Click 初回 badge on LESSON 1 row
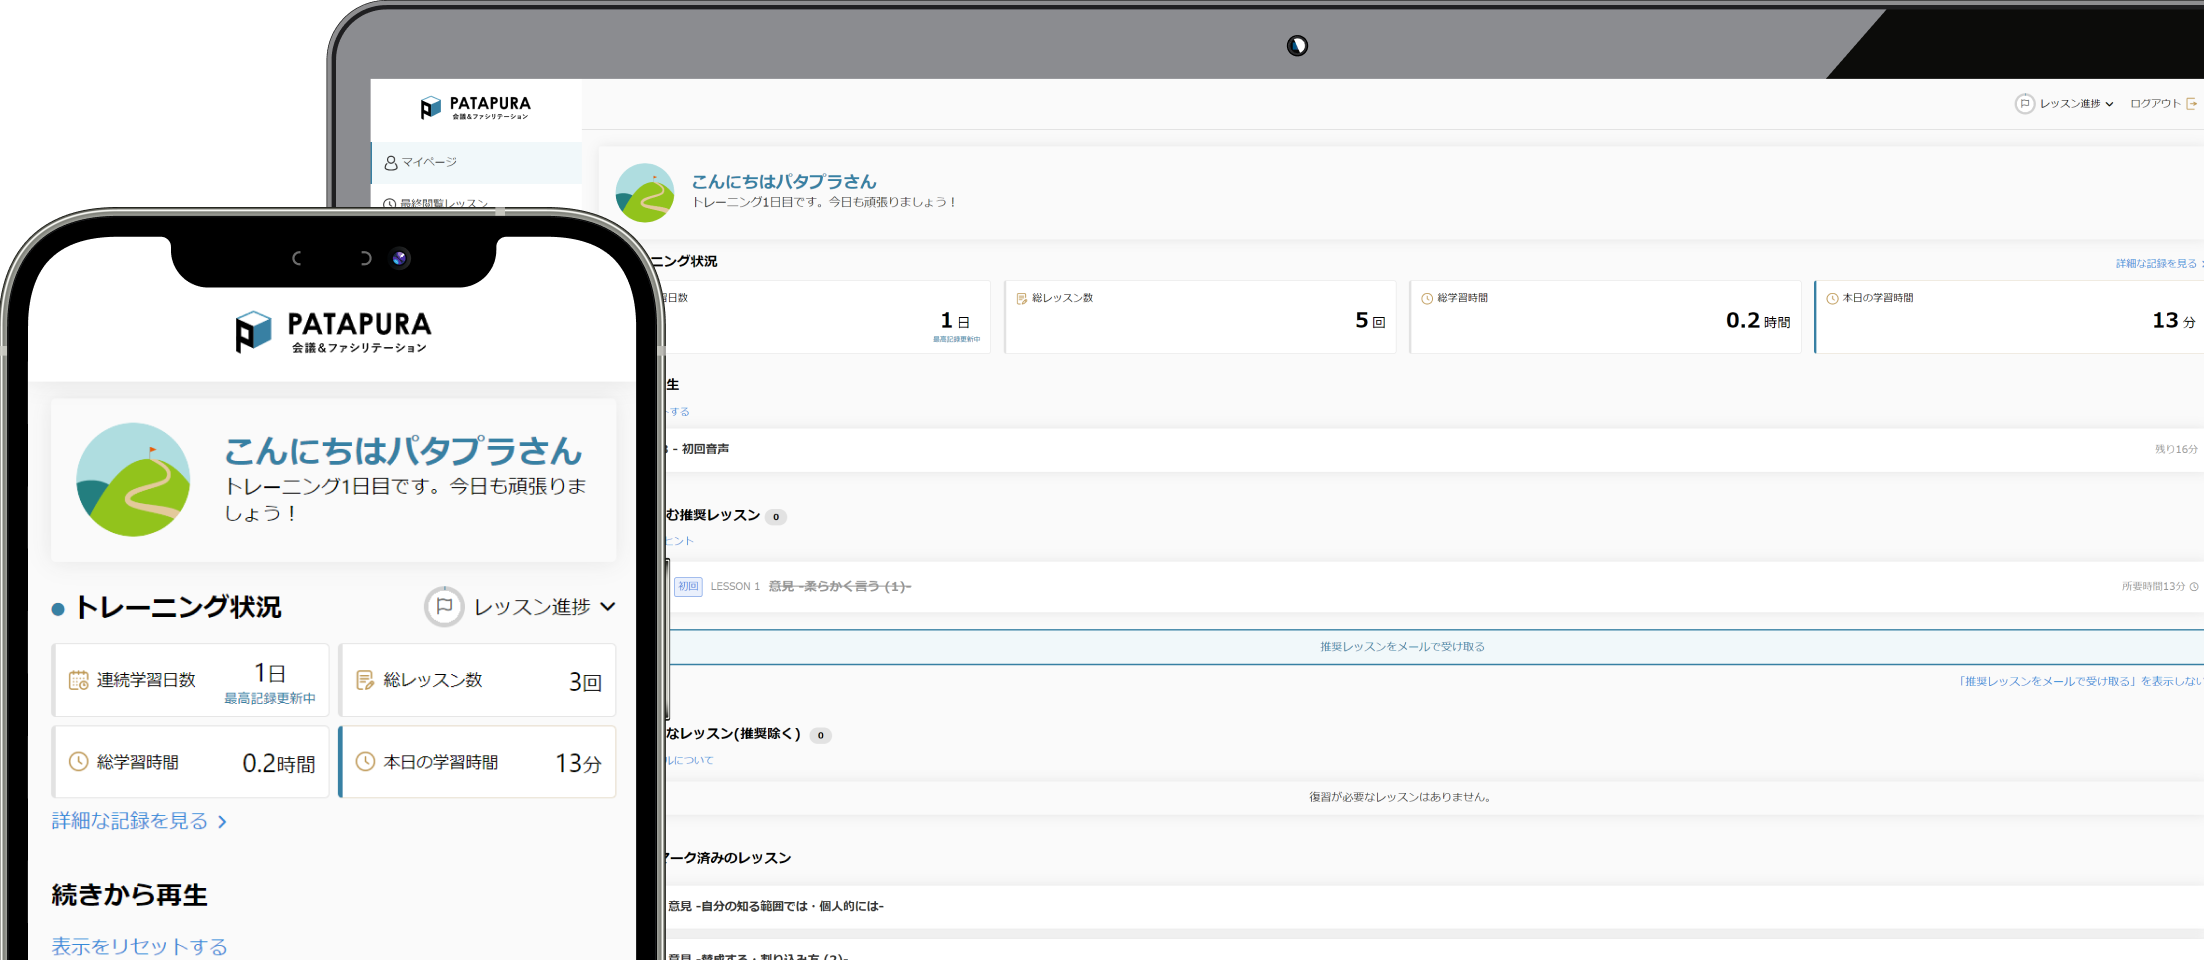Viewport: 2204px width, 960px height. (688, 586)
